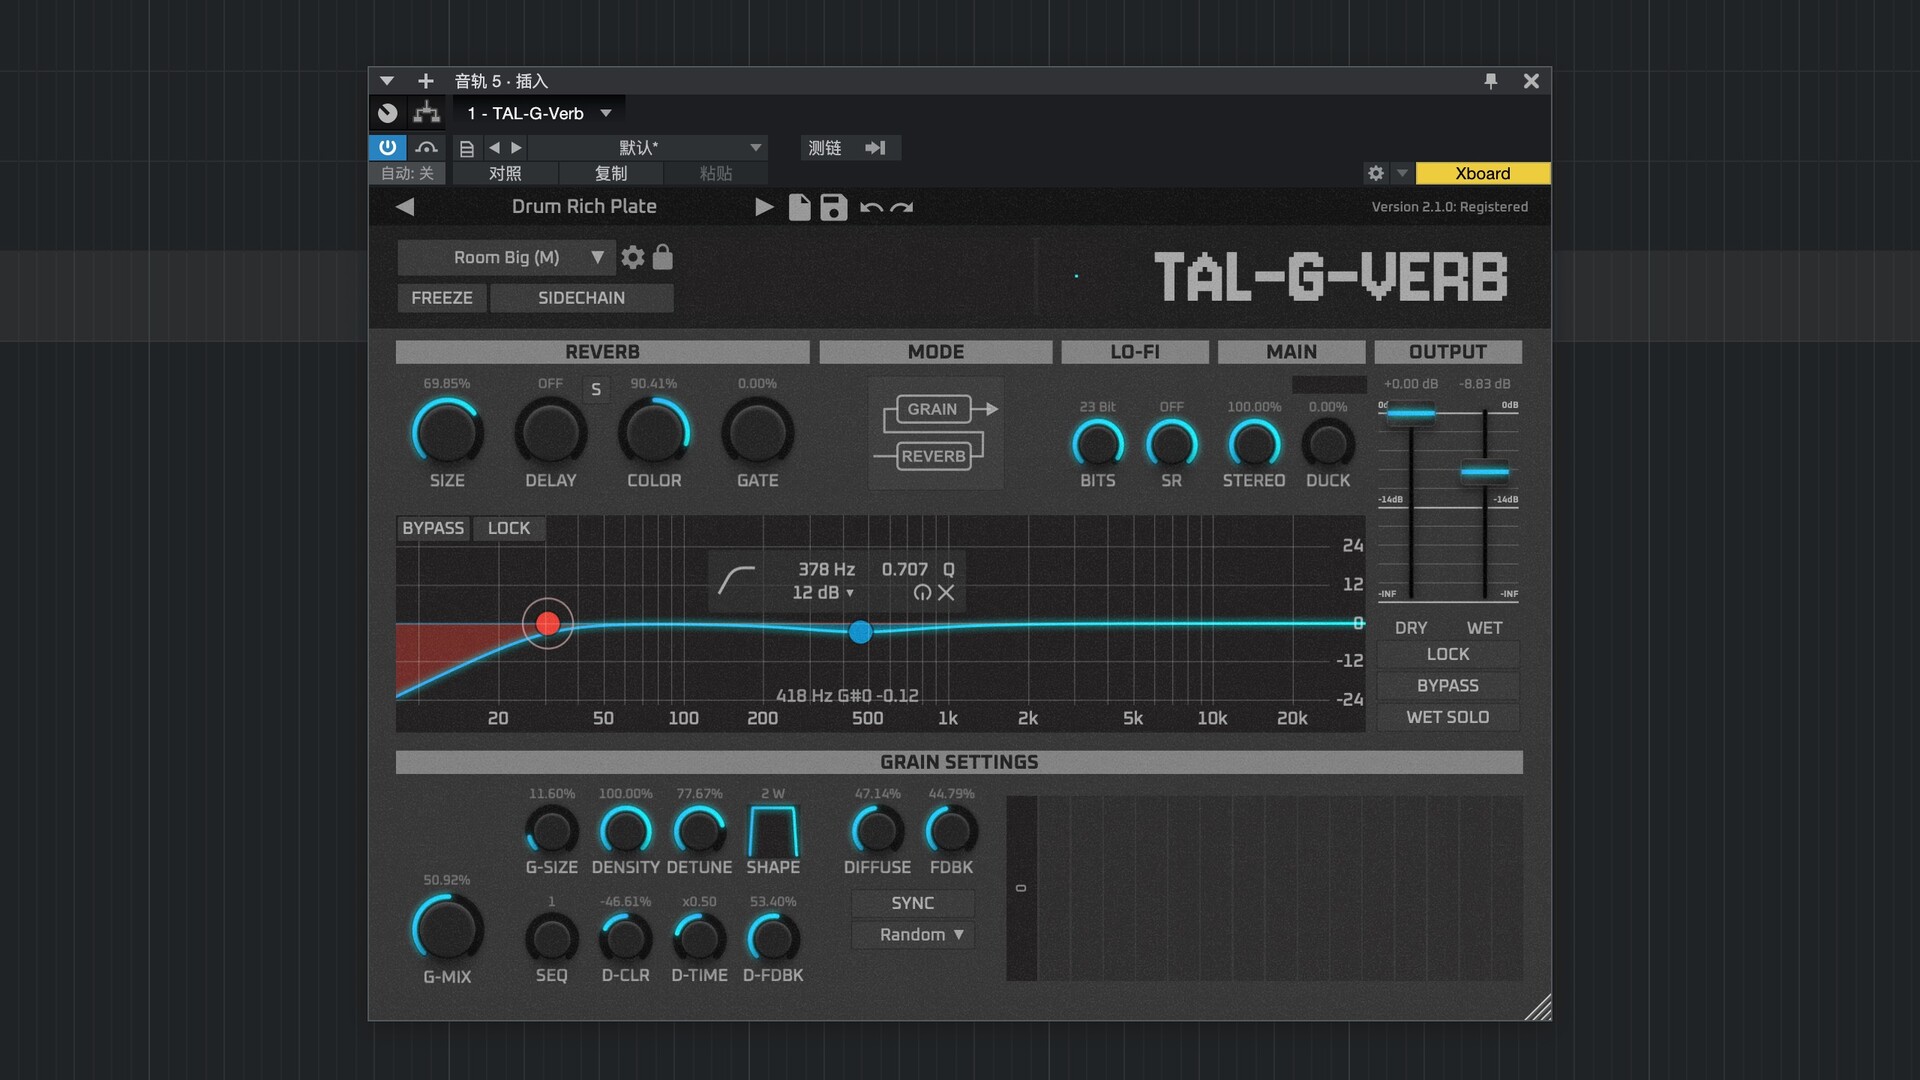Click the lock icon beside Room Big
This screenshot has height=1080, width=1920.
point(662,257)
